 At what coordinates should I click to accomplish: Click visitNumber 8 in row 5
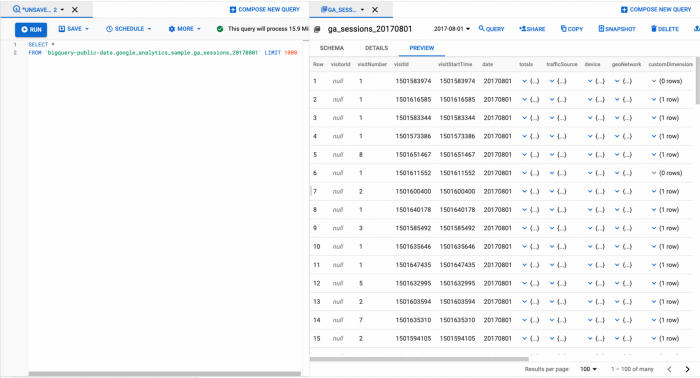tap(361, 155)
